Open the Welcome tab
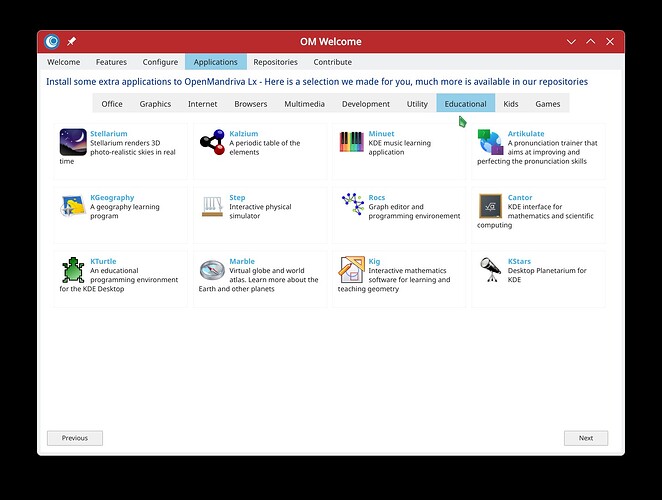Image resolution: width=662 pixels, height=500 pixels. click(x=63, y=62)
